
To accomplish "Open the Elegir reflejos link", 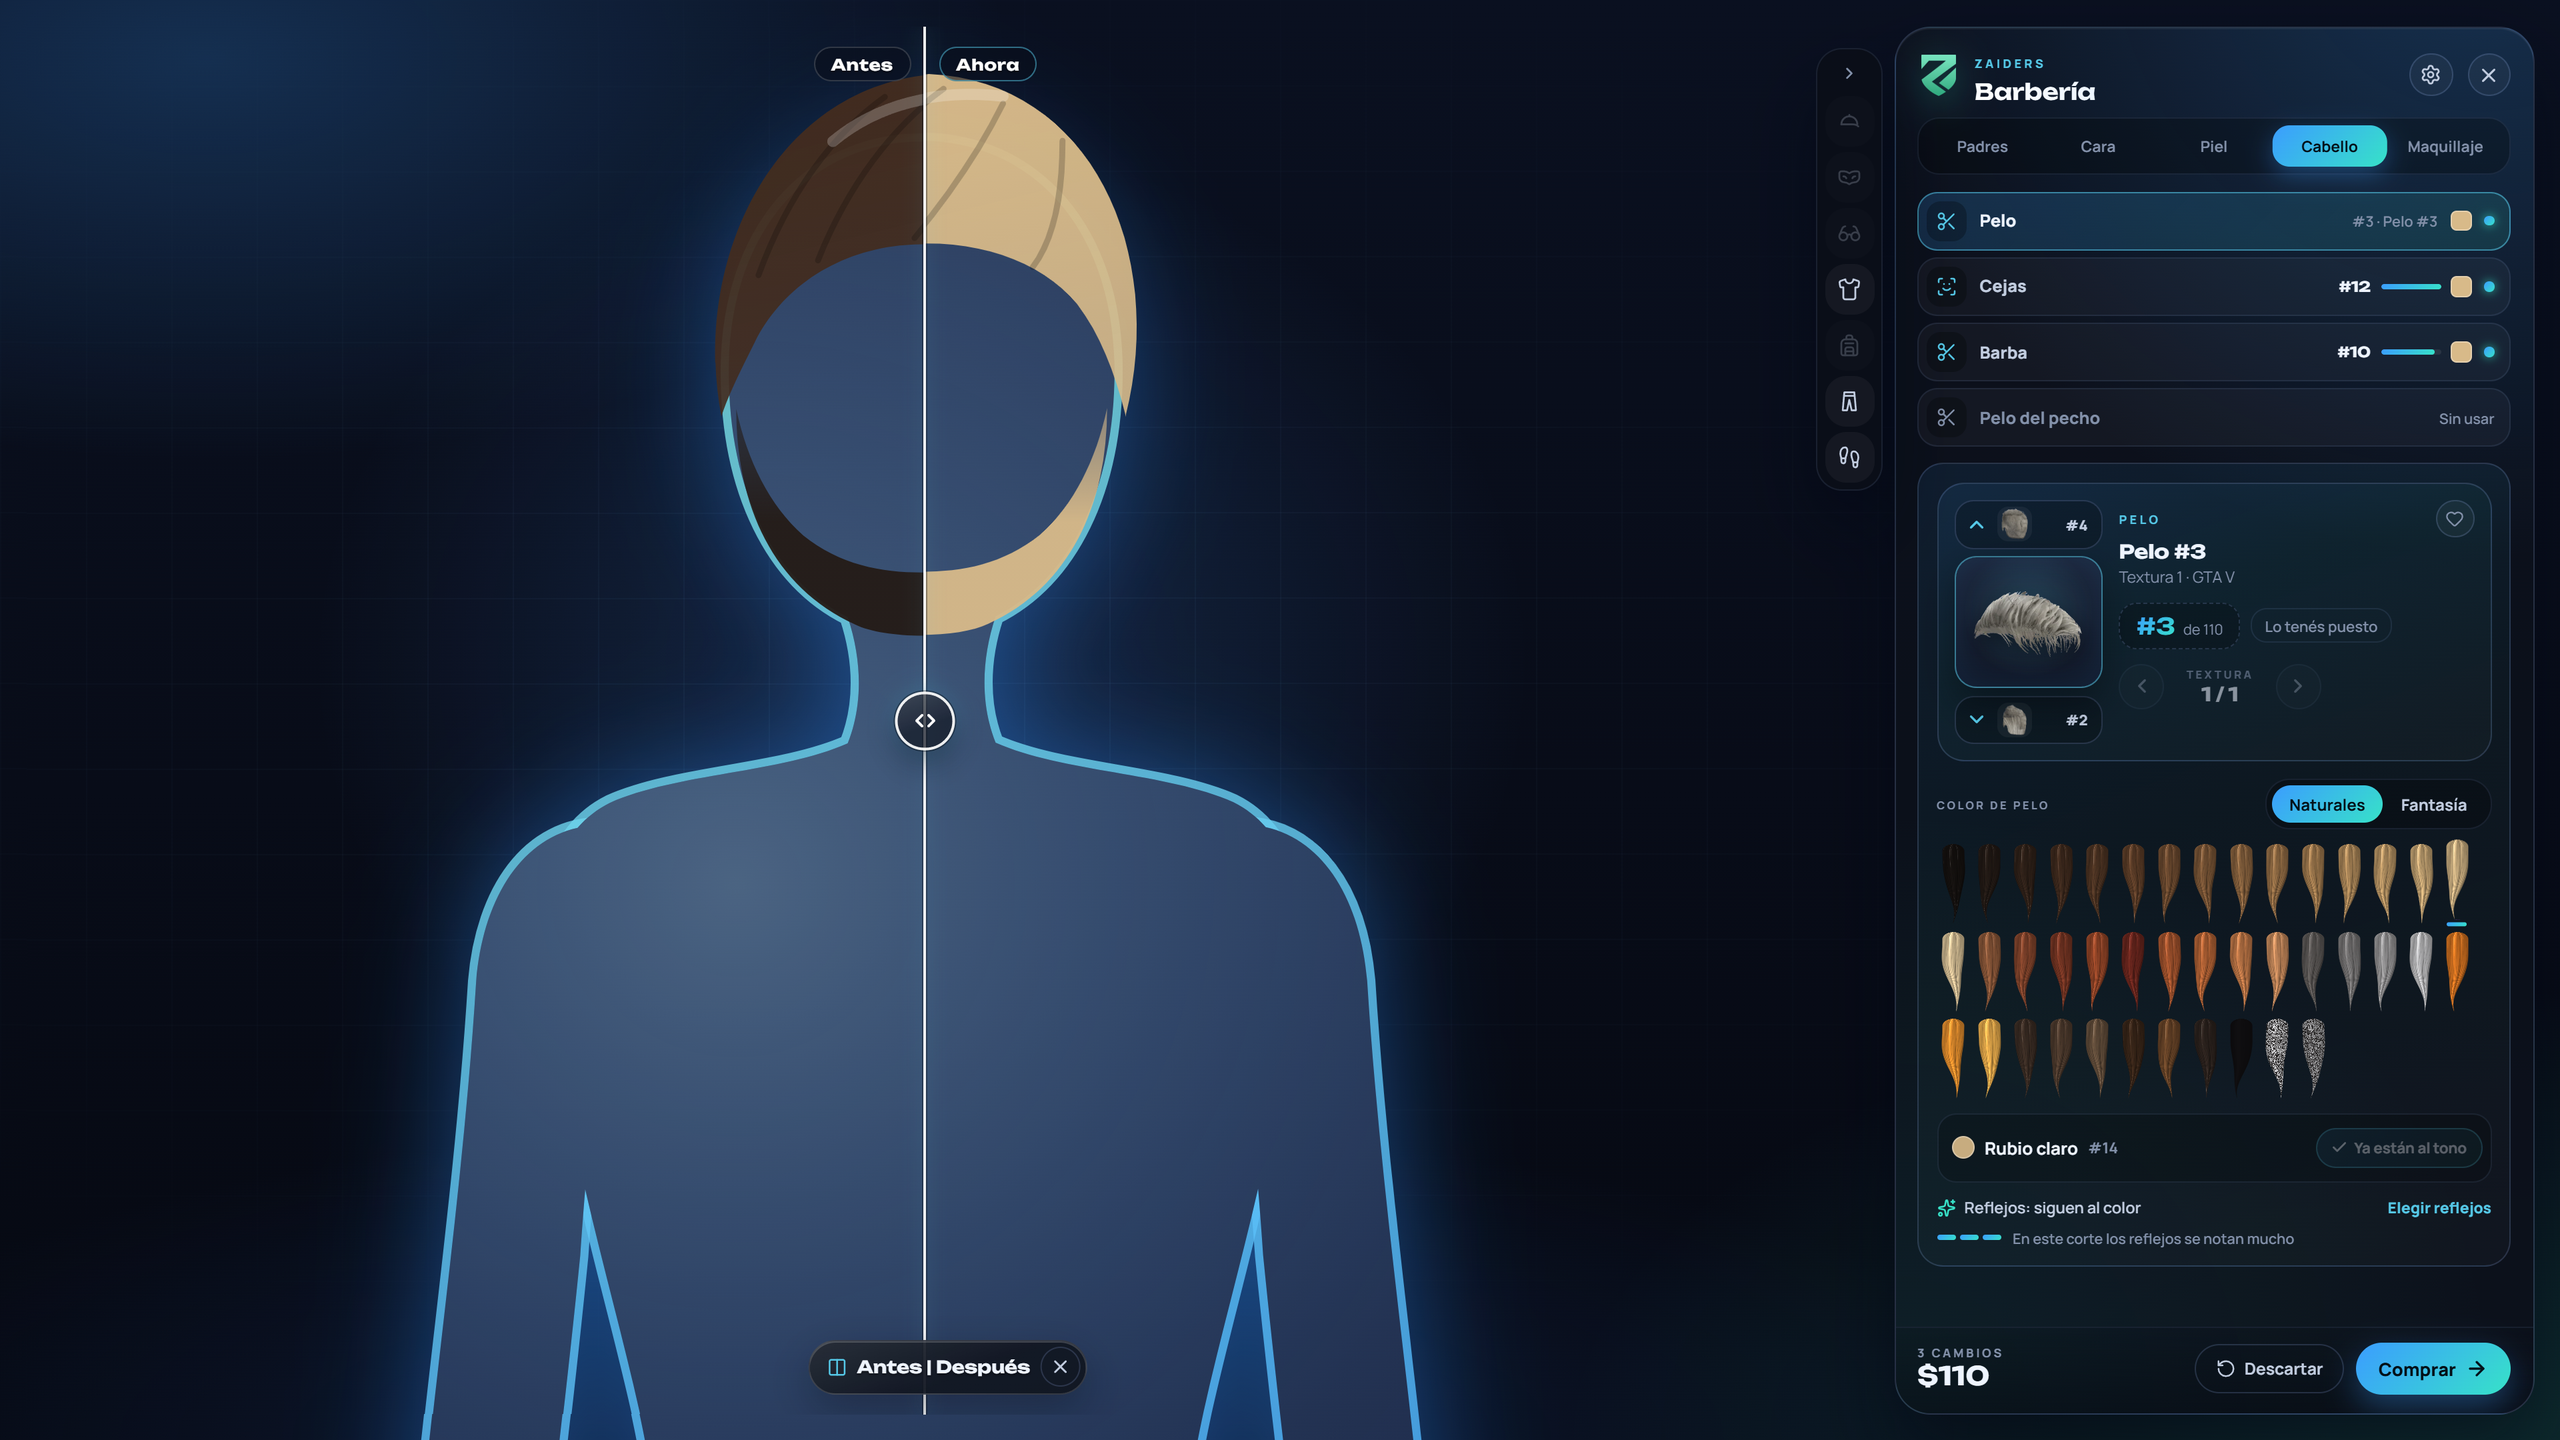I will tap(2438, 1208).
